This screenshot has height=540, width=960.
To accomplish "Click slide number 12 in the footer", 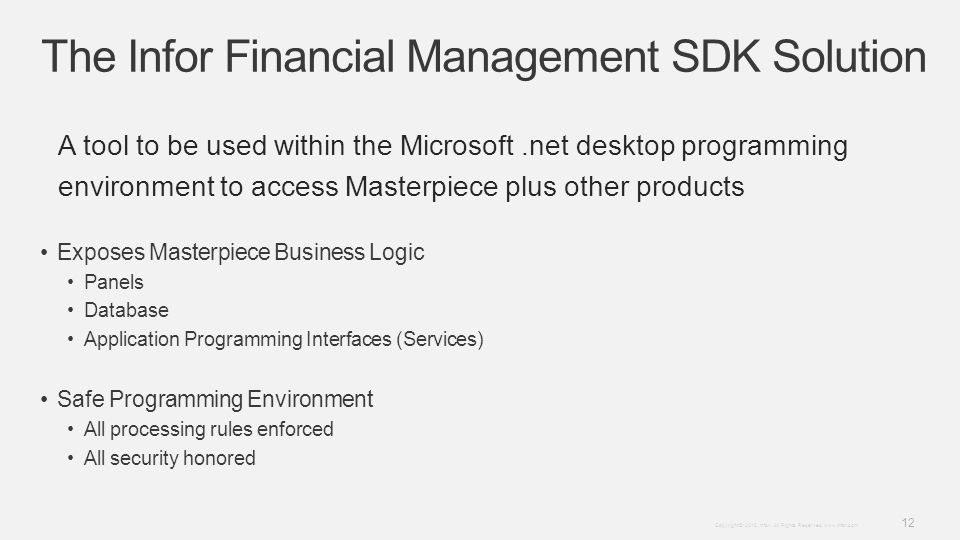I will (x=908, y=523).
